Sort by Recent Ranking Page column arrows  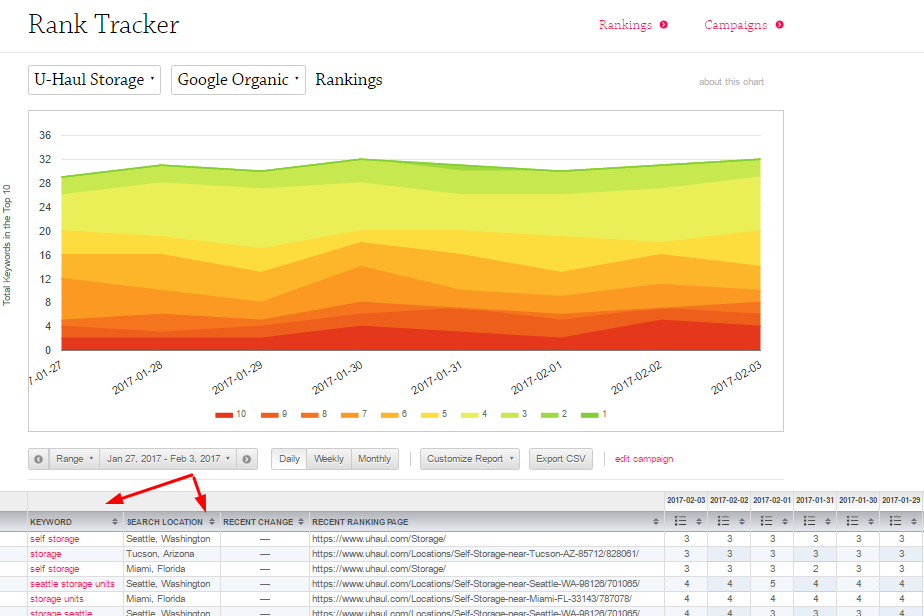point(656,522)
